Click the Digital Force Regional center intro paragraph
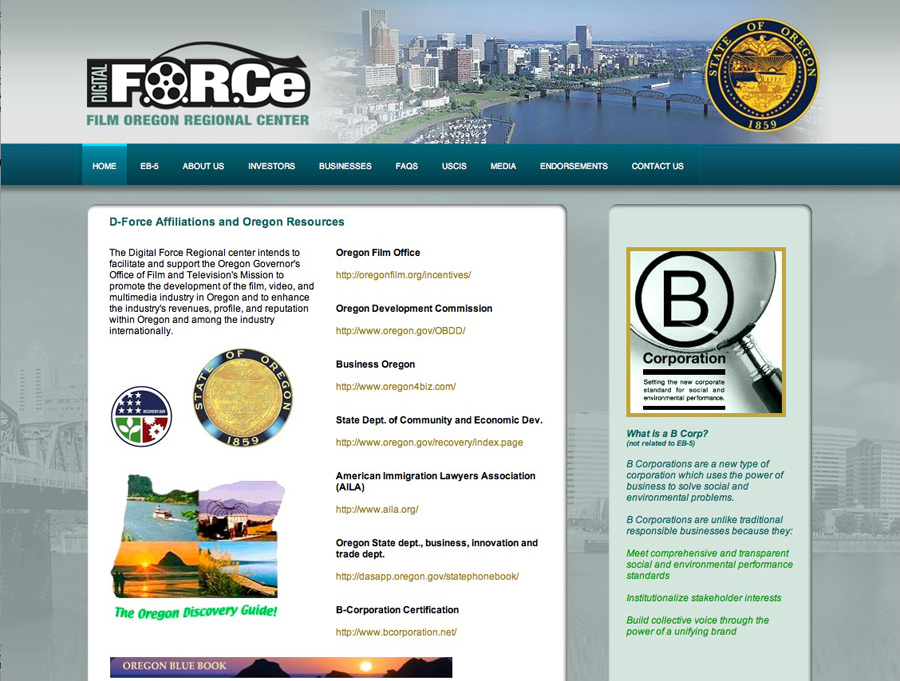The height and width of the screenshot is (681, 900). click(212, 292)
